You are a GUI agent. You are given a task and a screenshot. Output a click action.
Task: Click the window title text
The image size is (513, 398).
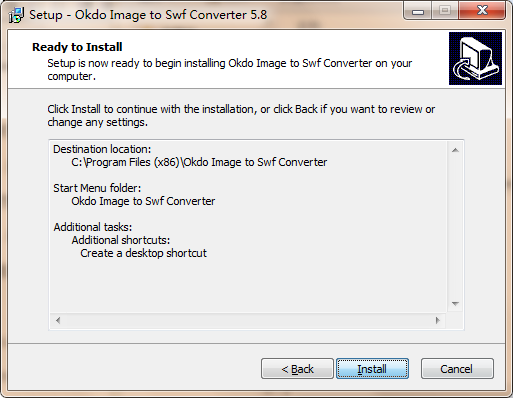pyautogui.click(x=148, y=15)
